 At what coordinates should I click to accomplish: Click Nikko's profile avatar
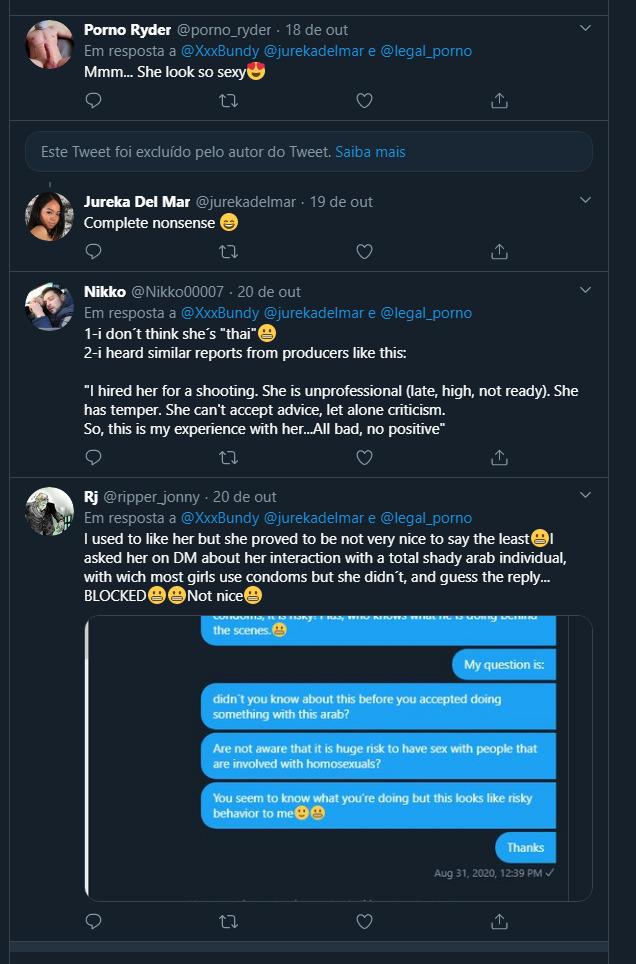point(49,306)
